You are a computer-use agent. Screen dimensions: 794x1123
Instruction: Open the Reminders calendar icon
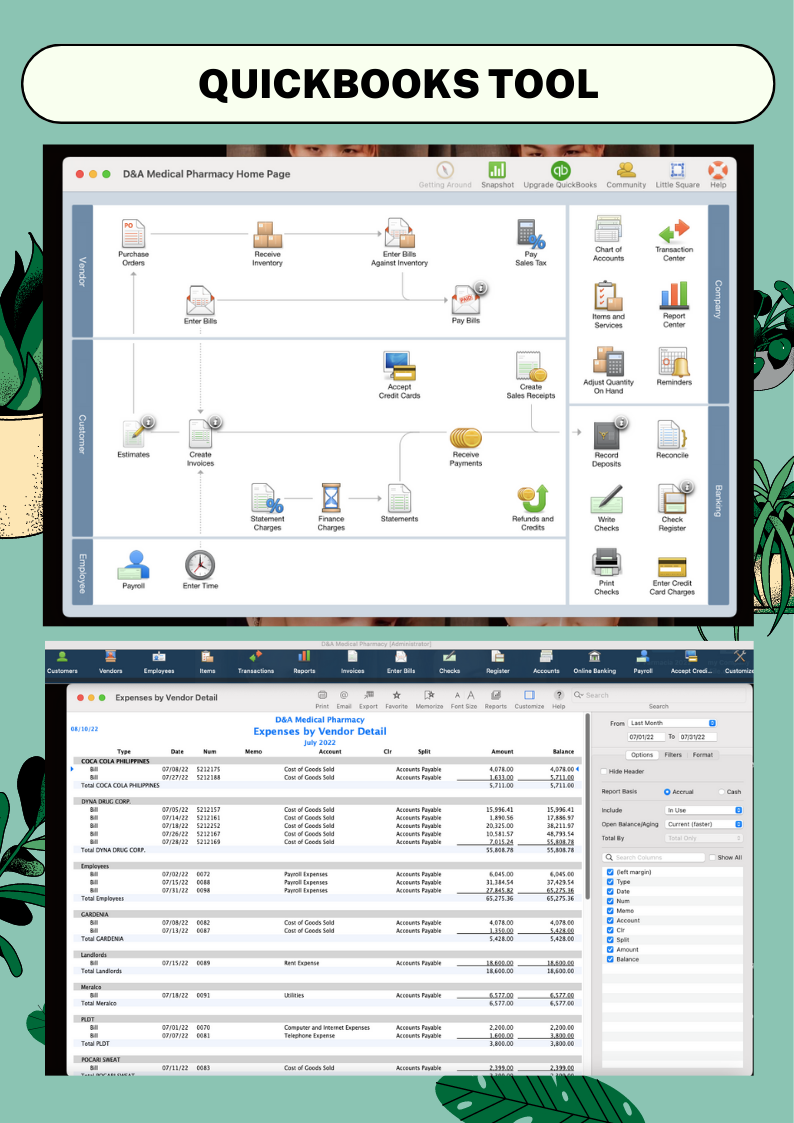pos(674,362)
